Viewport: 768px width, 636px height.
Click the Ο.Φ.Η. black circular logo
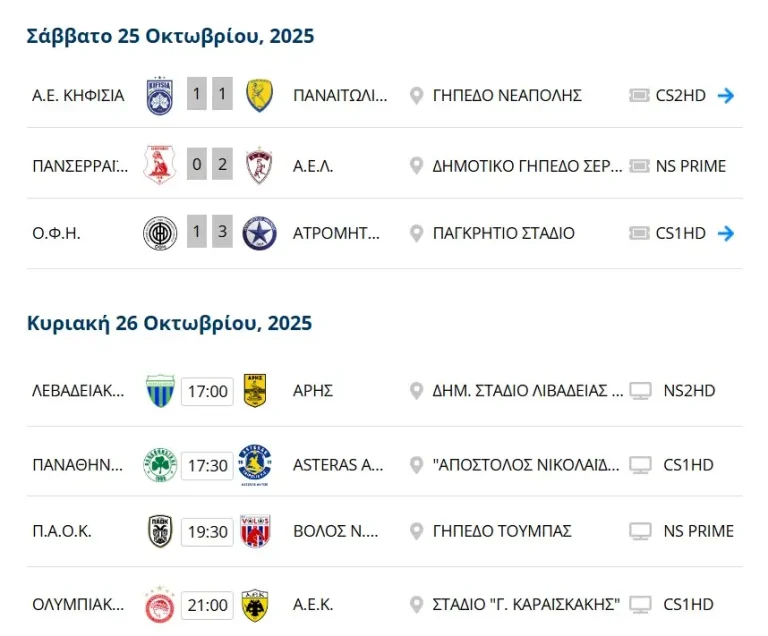[x=160, y=234]
